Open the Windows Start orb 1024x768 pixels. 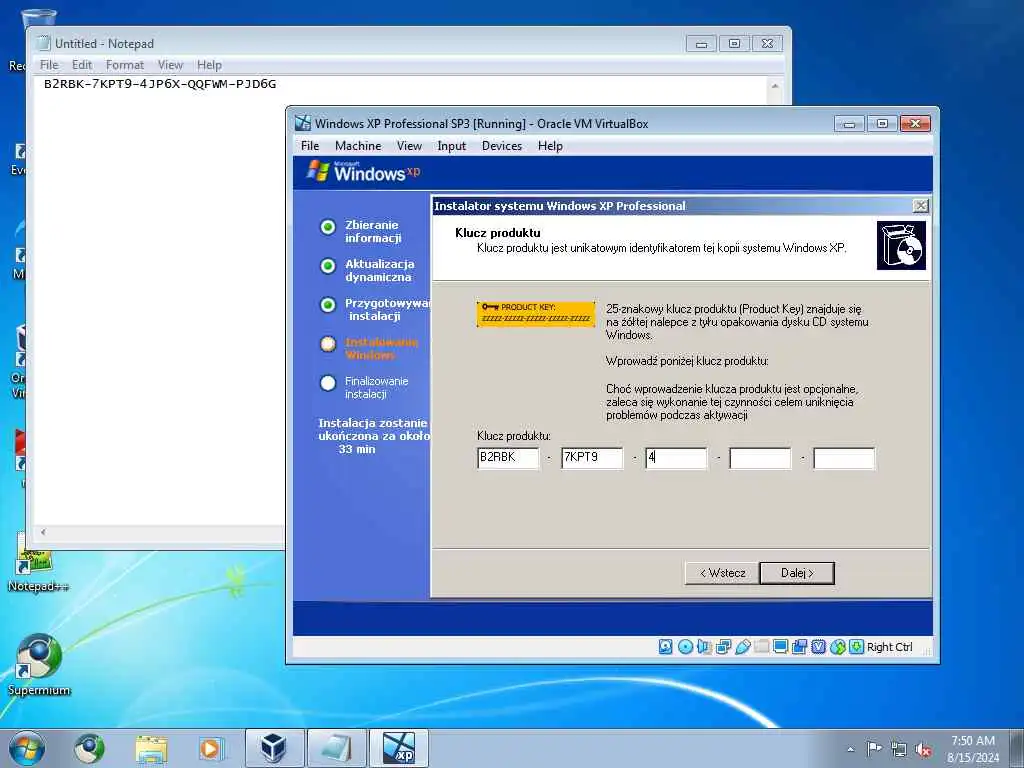[x=27, y=748]
